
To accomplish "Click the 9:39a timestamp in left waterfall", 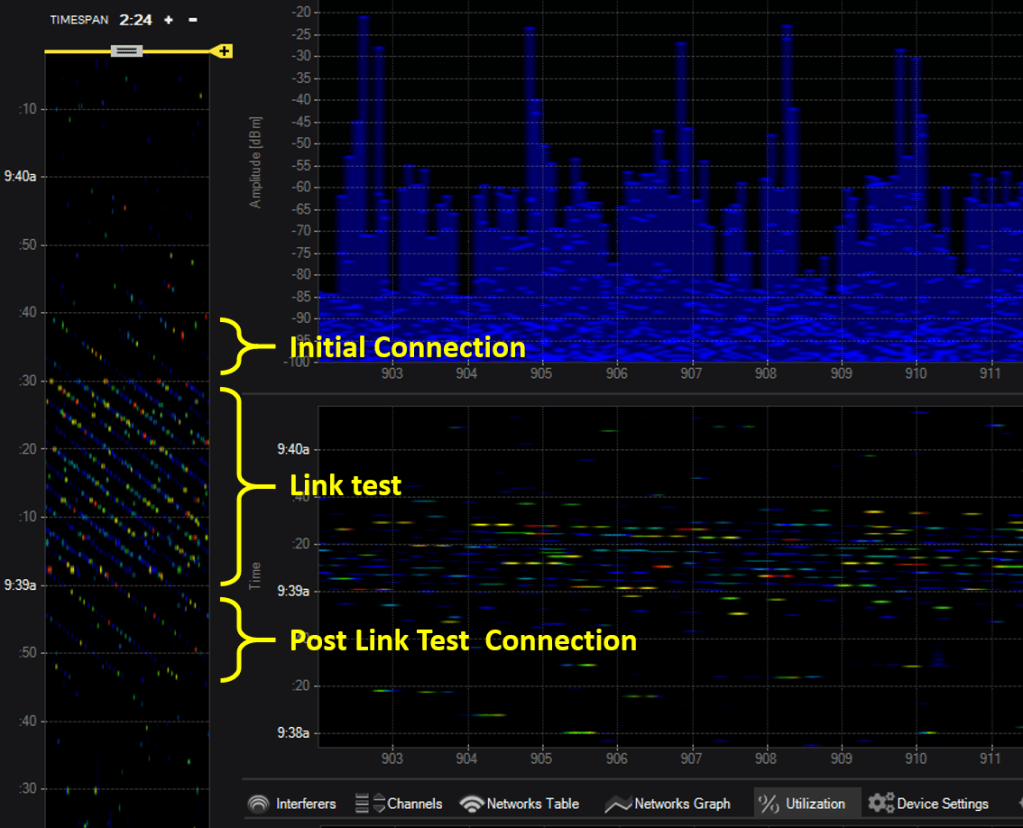I will coord(20,584).
